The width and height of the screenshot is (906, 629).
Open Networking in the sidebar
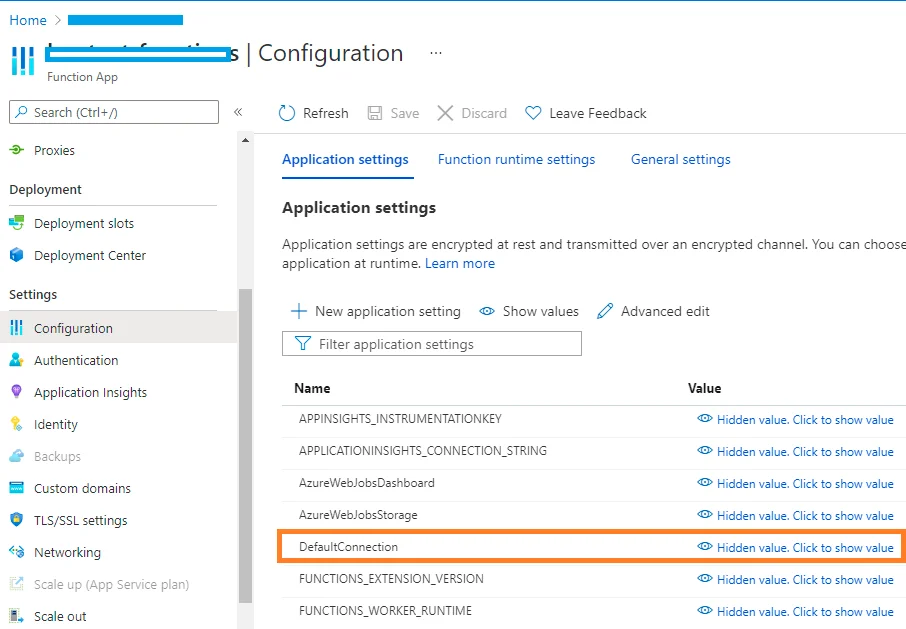[x=67, y=552]
